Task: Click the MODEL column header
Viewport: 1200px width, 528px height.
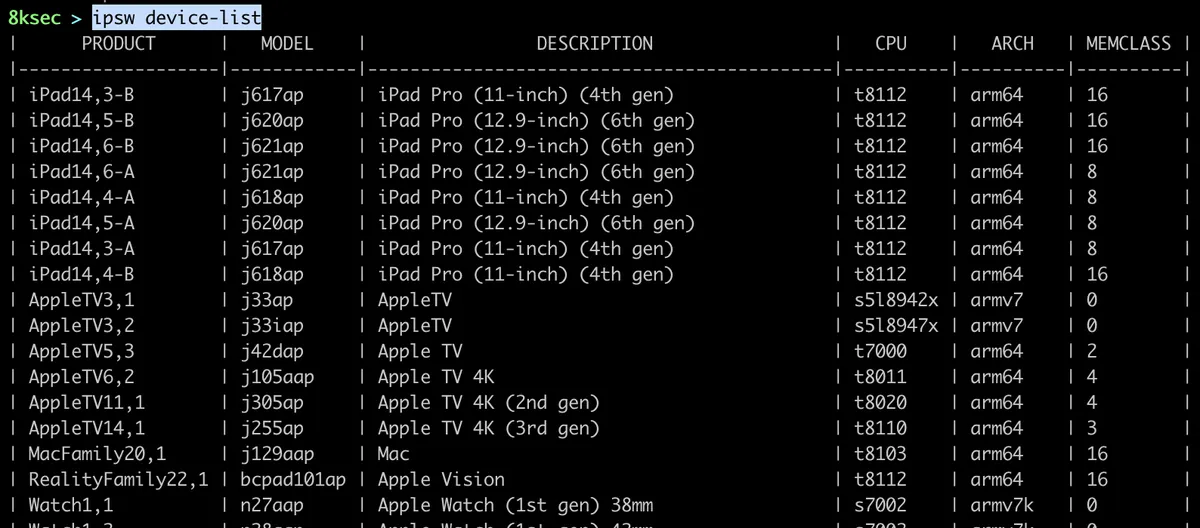Action: [287, 43]
